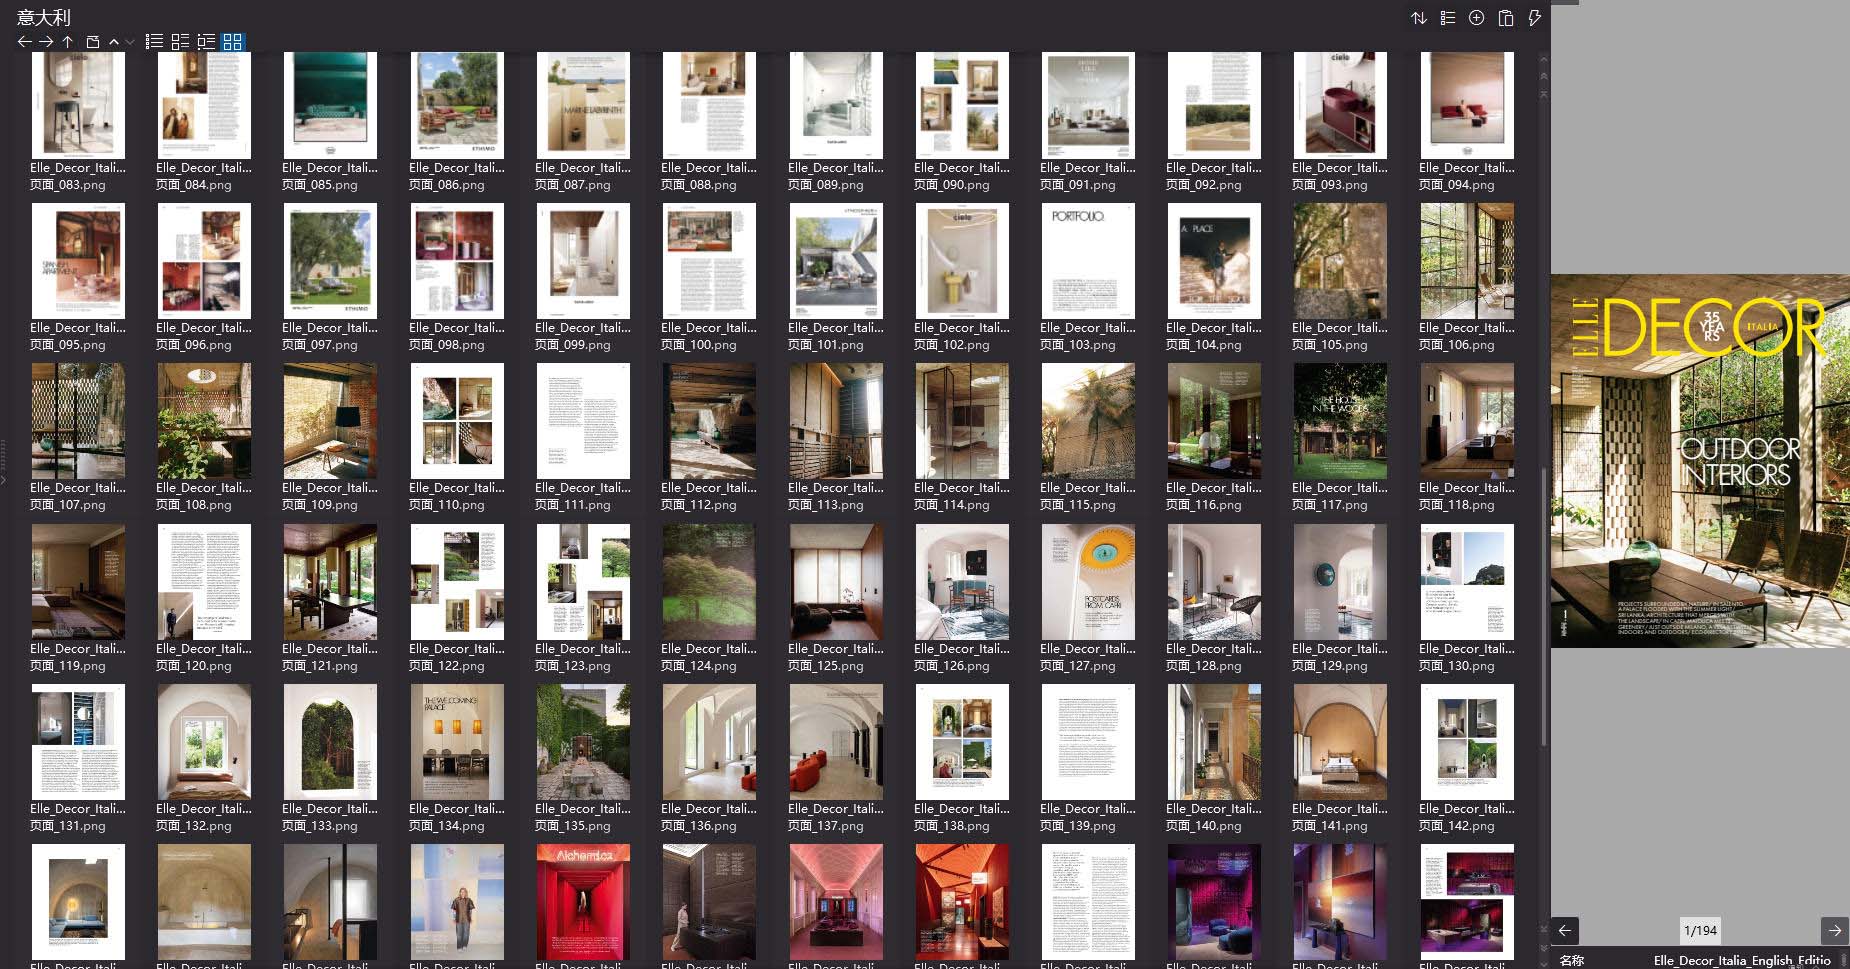Click the new folder icon in toolbar

pos(93,42)
